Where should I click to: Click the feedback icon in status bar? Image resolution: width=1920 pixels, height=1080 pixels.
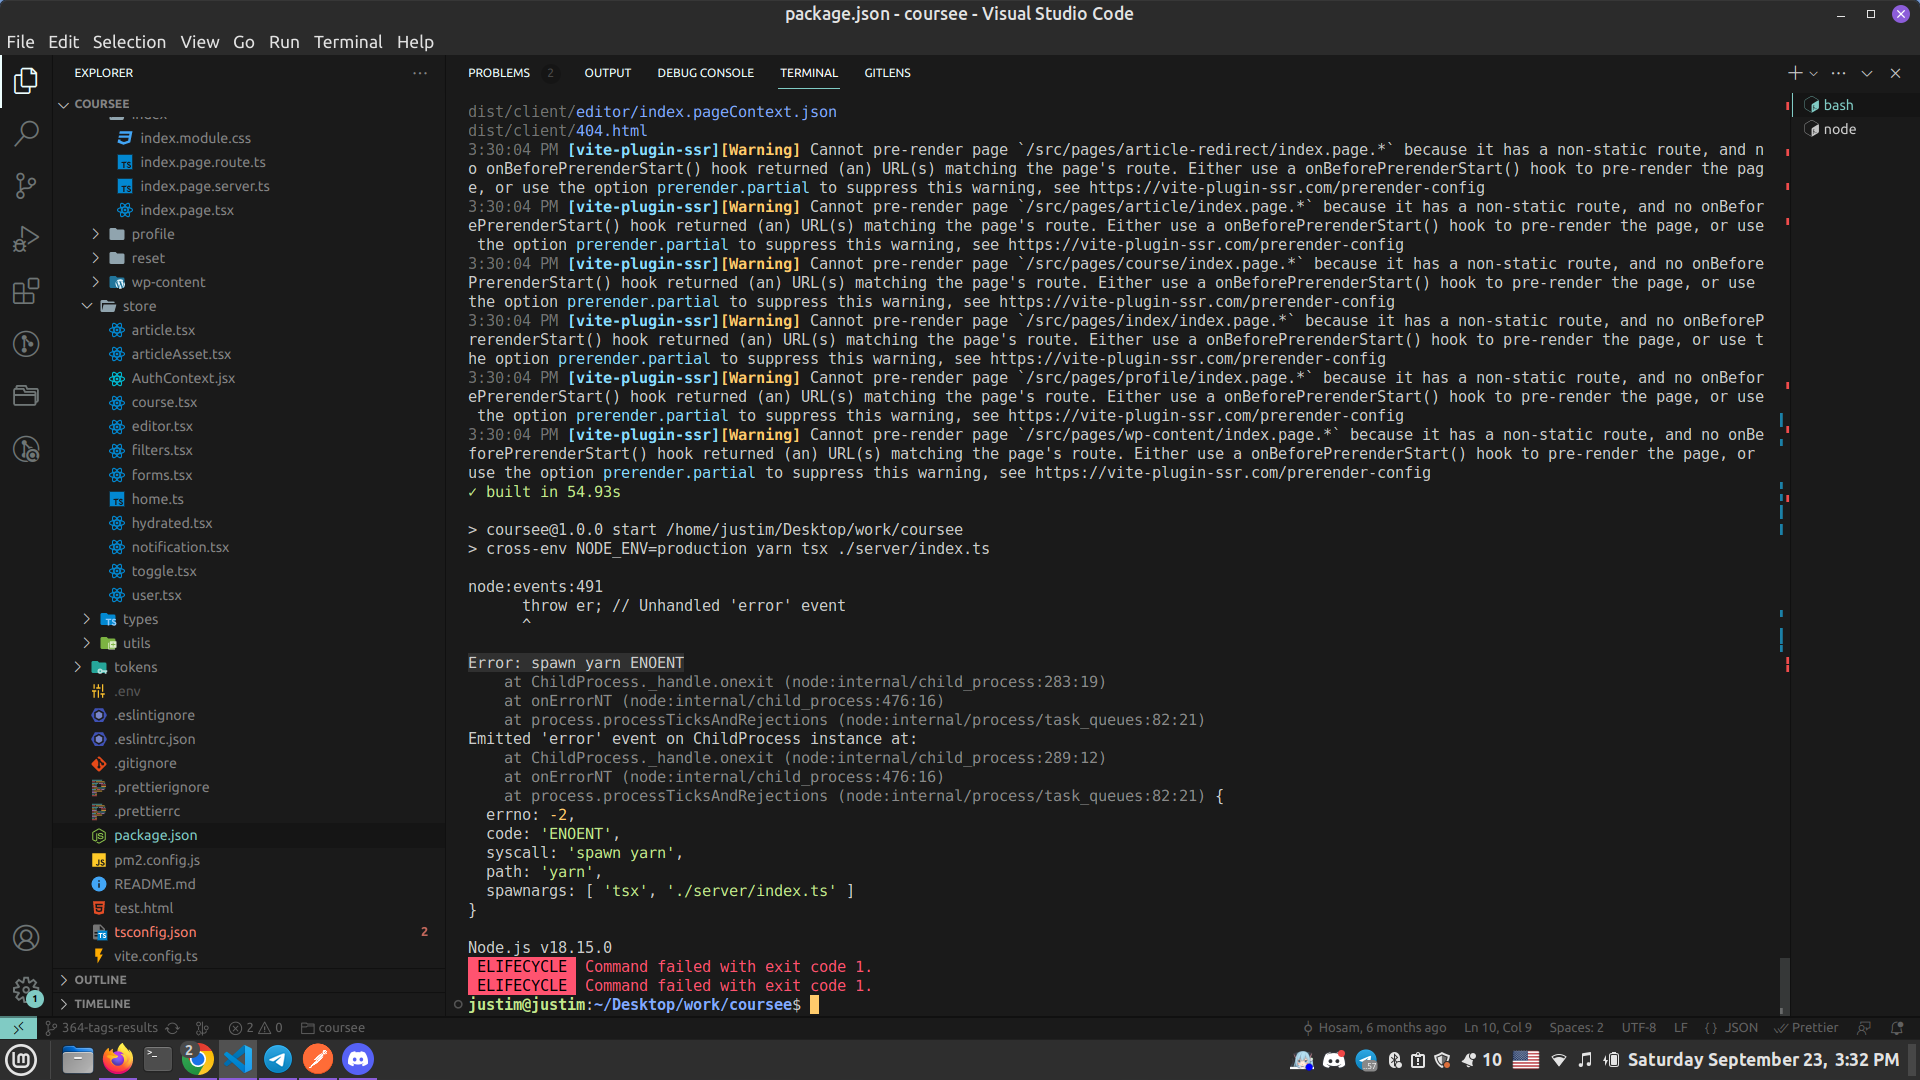[1864, 1028]
